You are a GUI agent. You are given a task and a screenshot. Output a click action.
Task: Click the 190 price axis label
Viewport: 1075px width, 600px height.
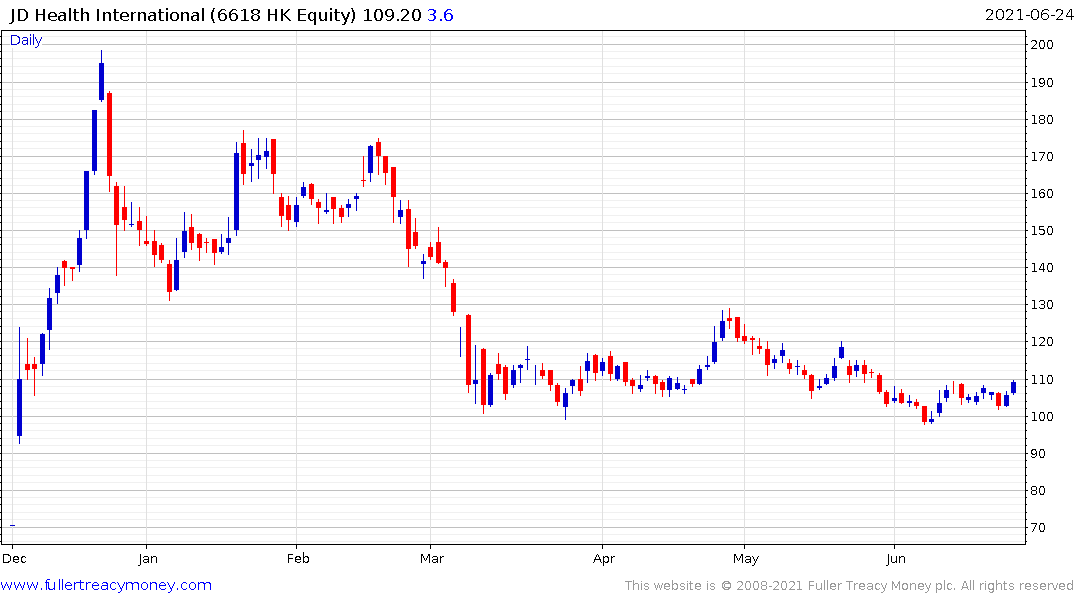tap(1041, 83)
